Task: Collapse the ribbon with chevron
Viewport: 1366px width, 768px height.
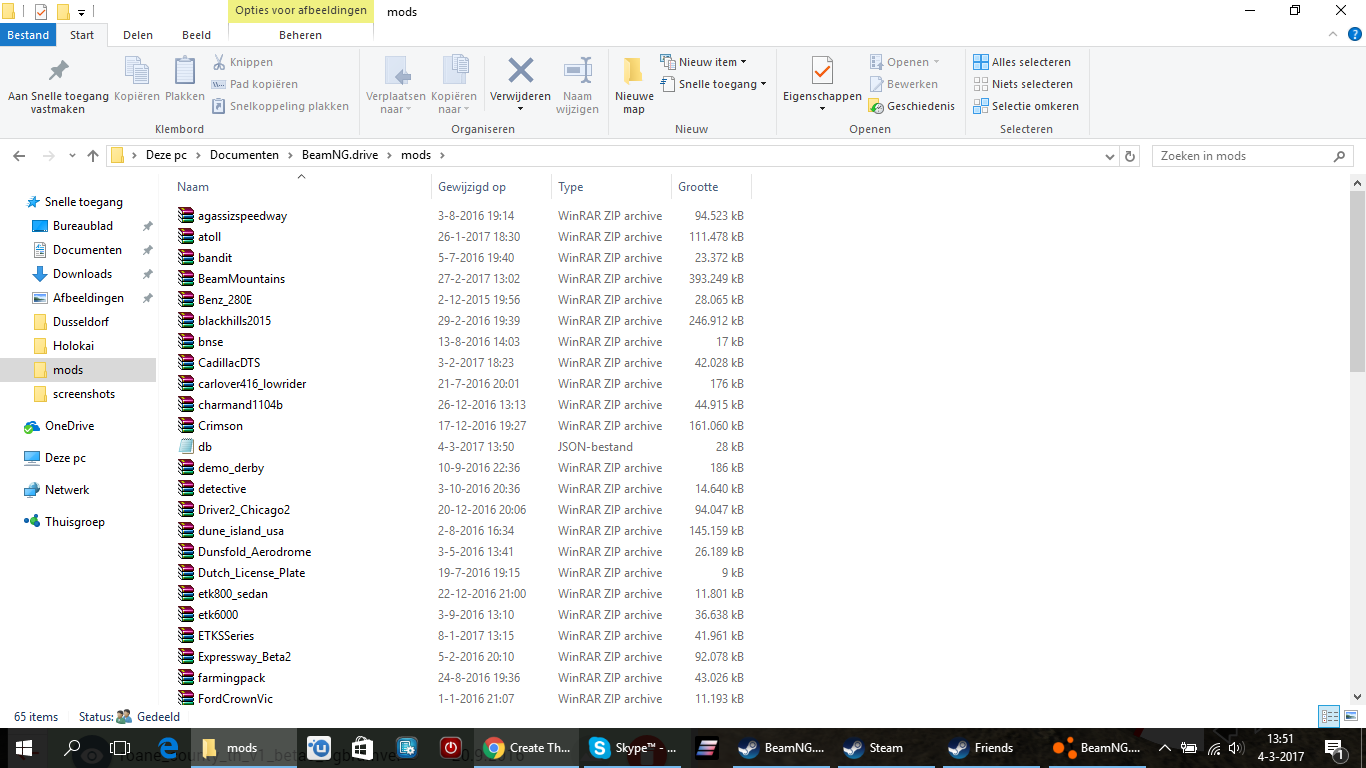Action: point(1334,35)
